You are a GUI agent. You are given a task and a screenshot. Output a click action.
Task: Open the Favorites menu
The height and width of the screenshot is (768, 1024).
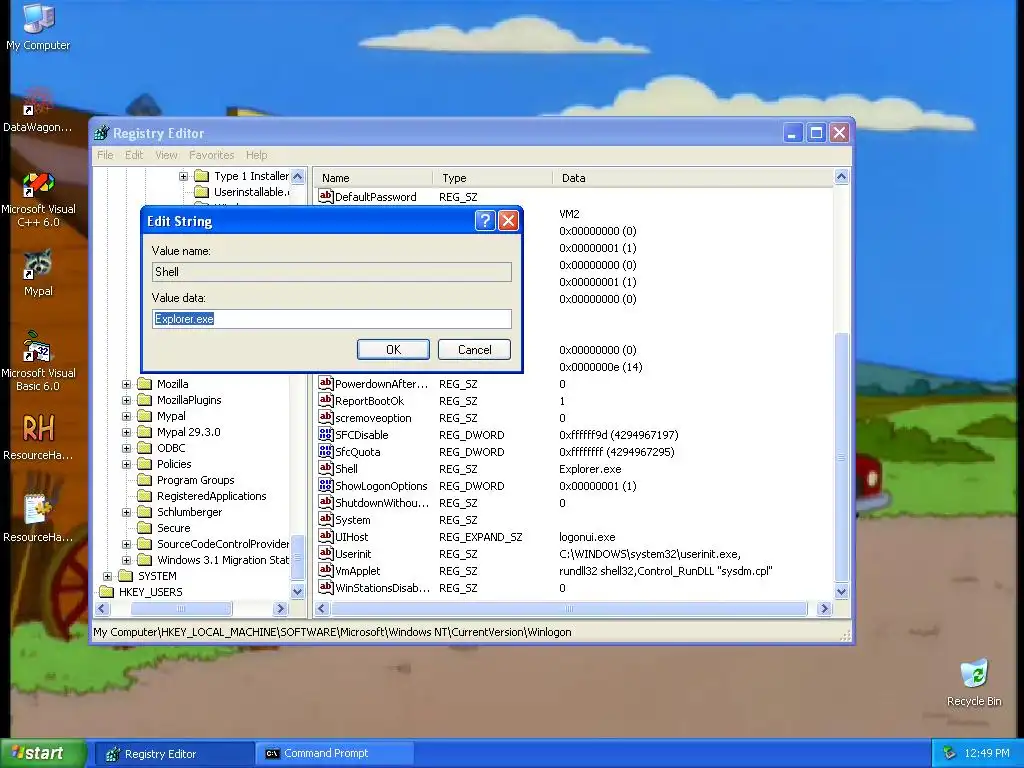coord(212,155)
